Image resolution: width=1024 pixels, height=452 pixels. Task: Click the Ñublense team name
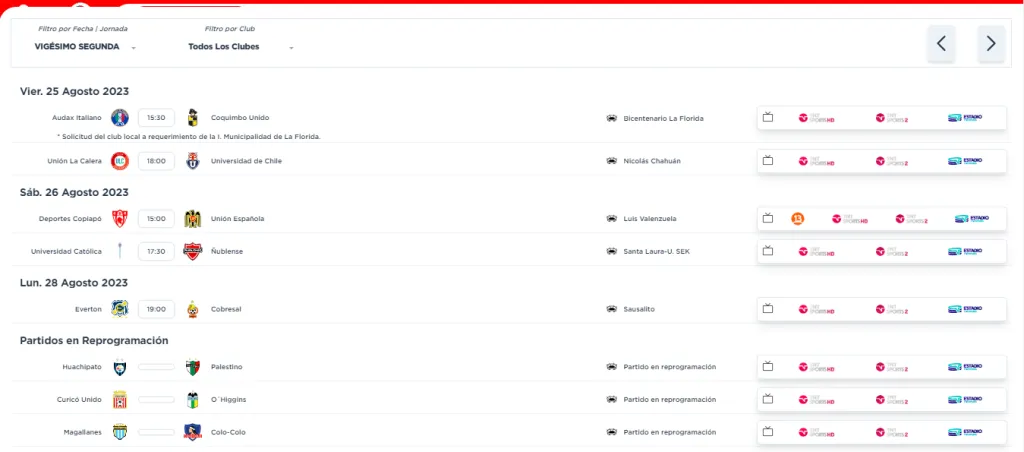pos(227,251)
